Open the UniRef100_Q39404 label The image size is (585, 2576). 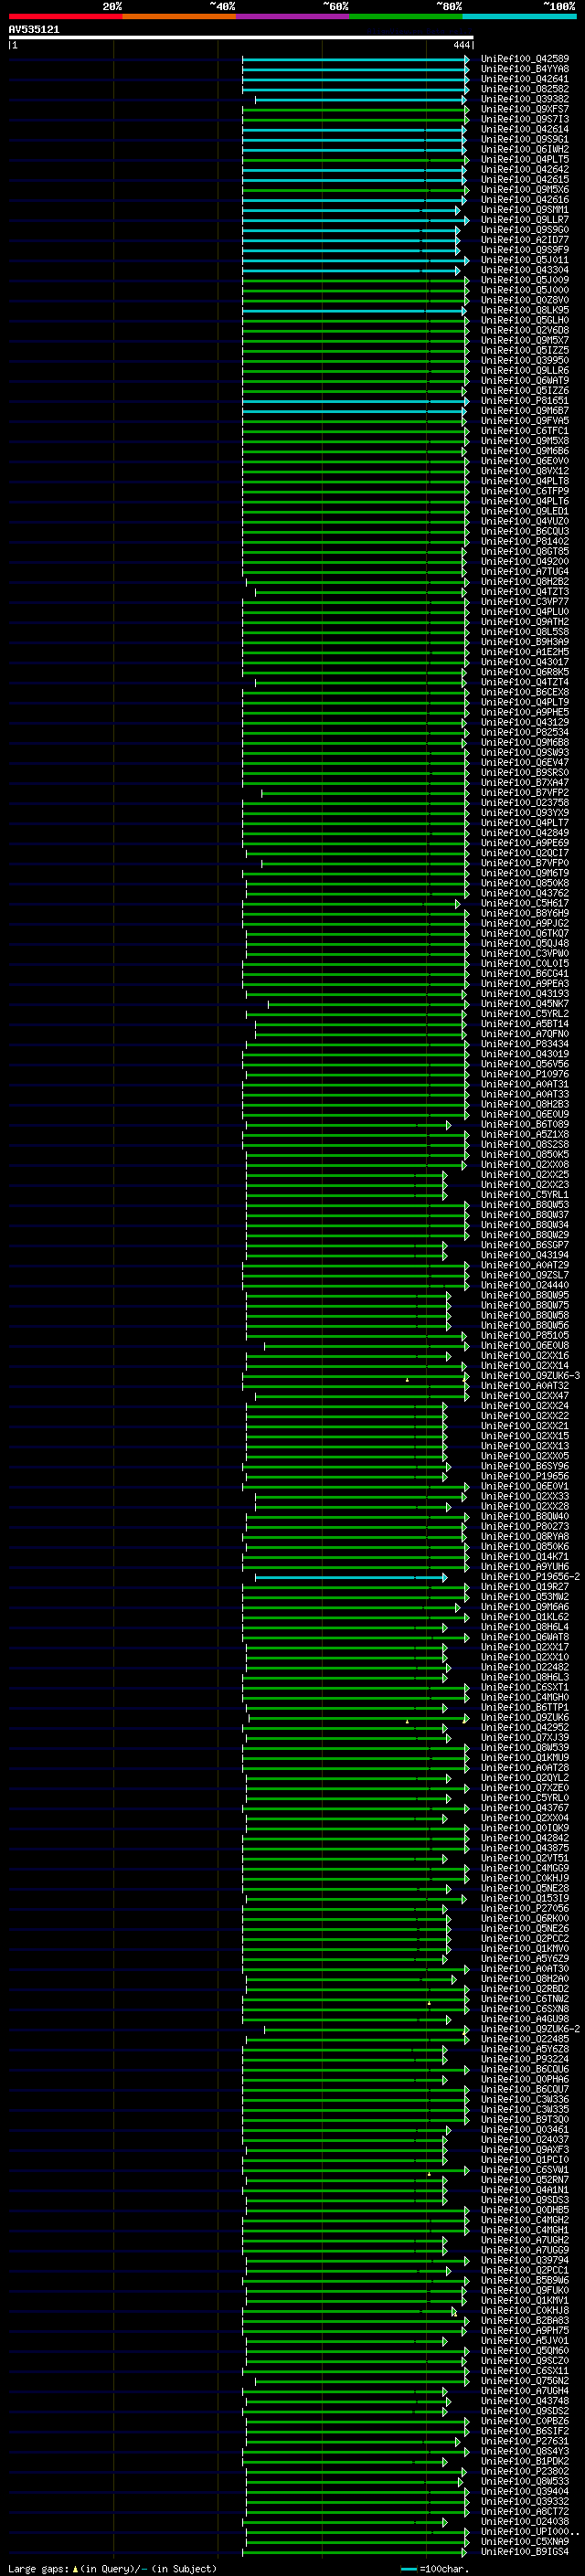(x=525, y=2492)
